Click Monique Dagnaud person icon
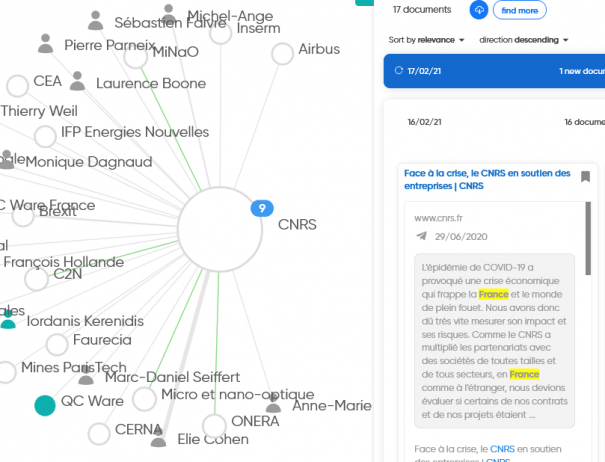This screenshot has height=462, width=605. [7, 159]
